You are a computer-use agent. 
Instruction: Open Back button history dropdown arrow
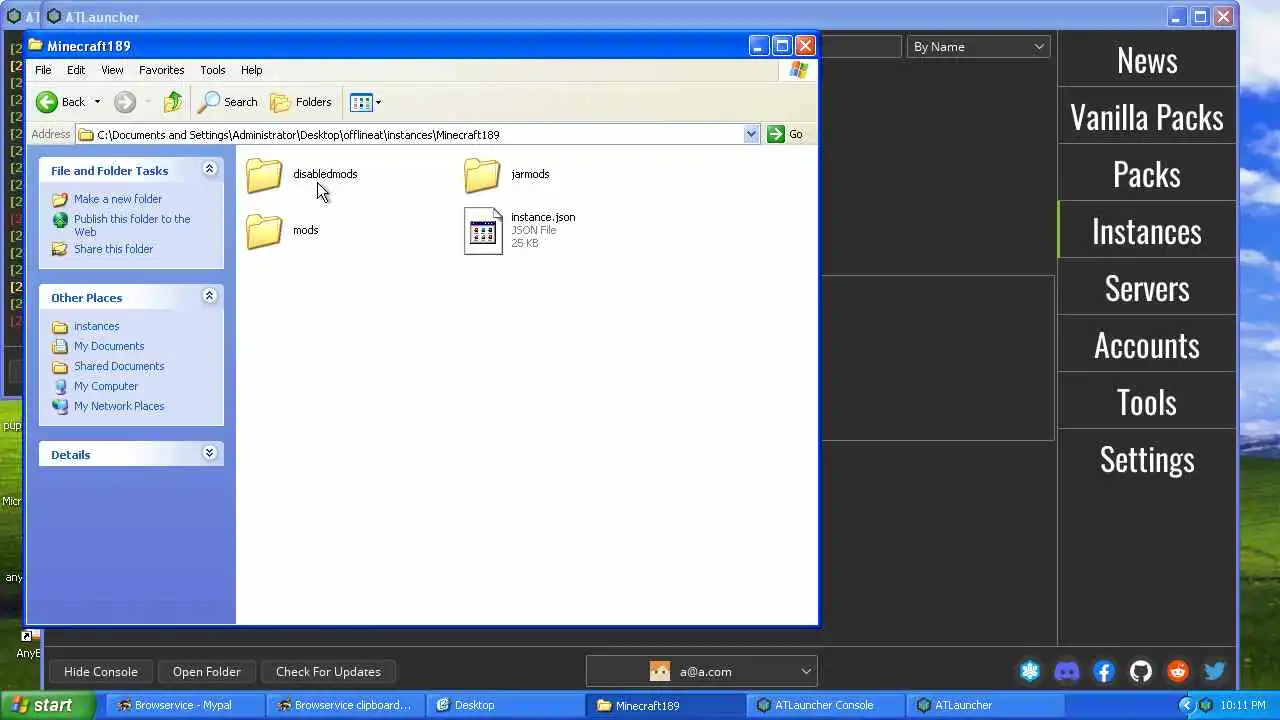(x=97, y=102)
